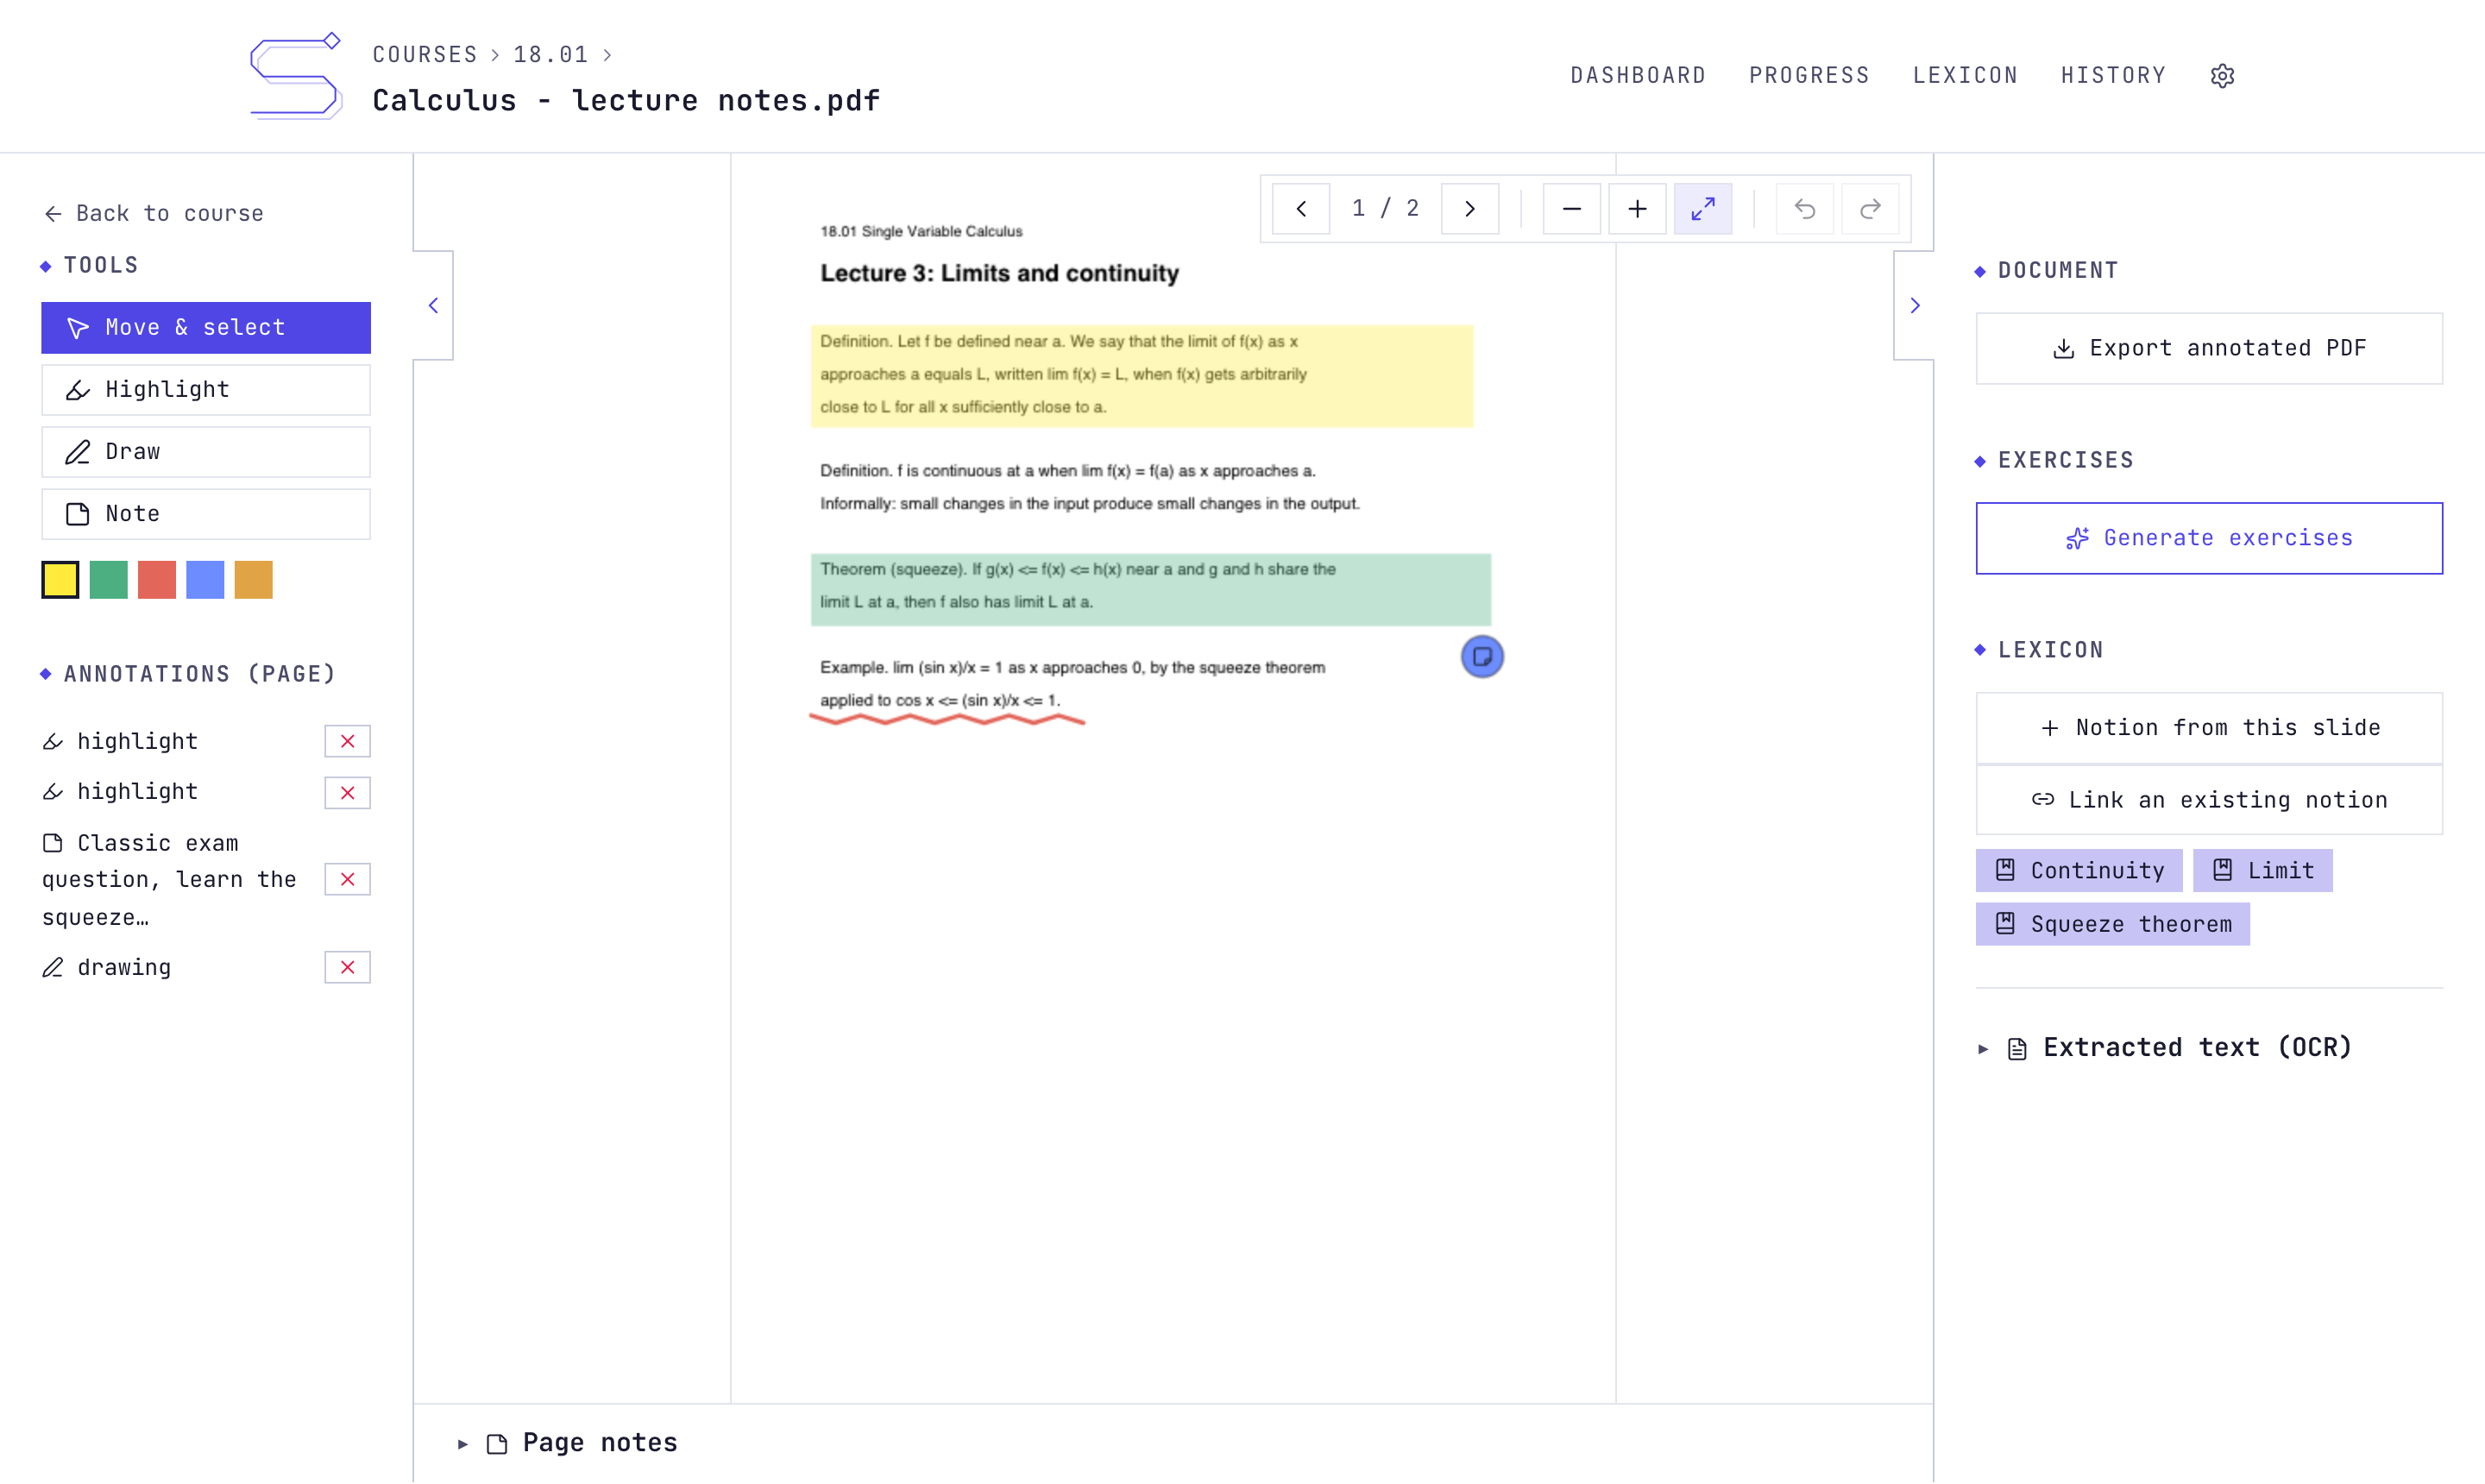Open the Lexicon nav item
Image resolution: width=2485 pixels, height=1484 pixels.
1965,76
